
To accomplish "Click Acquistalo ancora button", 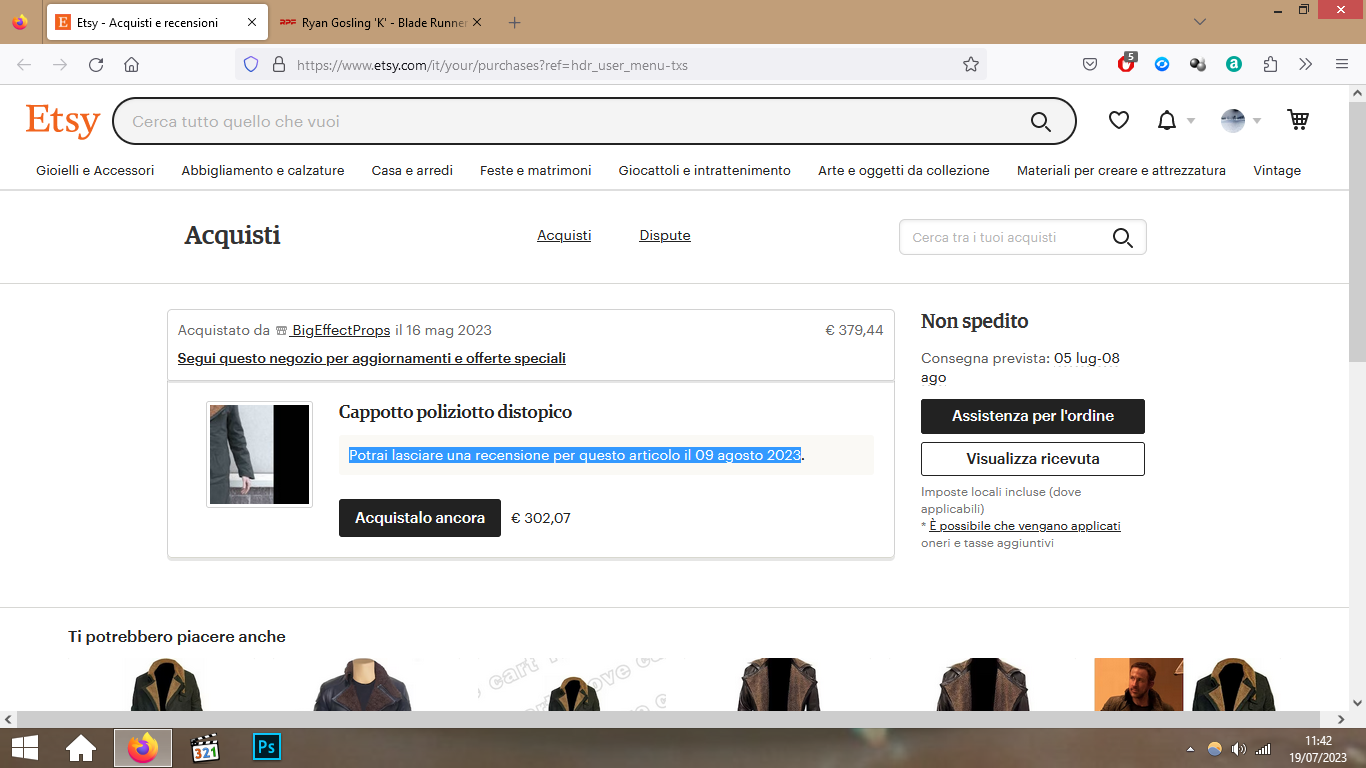I will (x=420, y=518).
